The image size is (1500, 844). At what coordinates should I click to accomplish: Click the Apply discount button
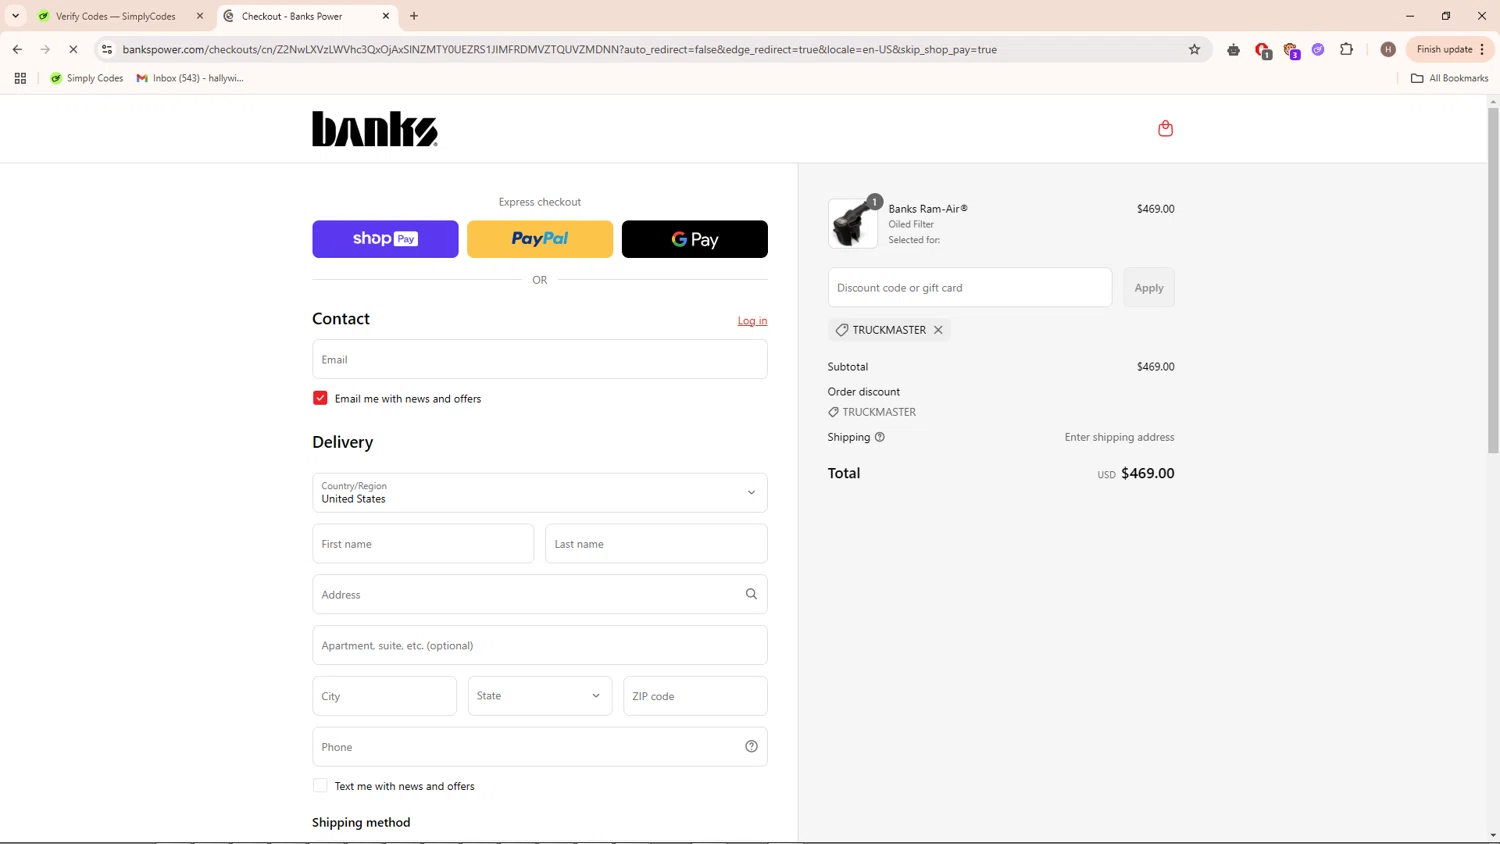[1149, 287]
